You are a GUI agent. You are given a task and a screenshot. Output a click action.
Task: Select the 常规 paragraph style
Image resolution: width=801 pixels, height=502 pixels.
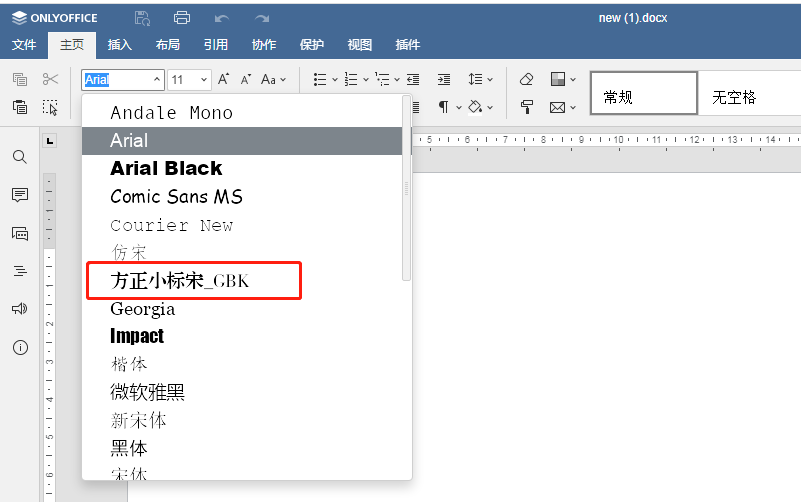[644, 93]
